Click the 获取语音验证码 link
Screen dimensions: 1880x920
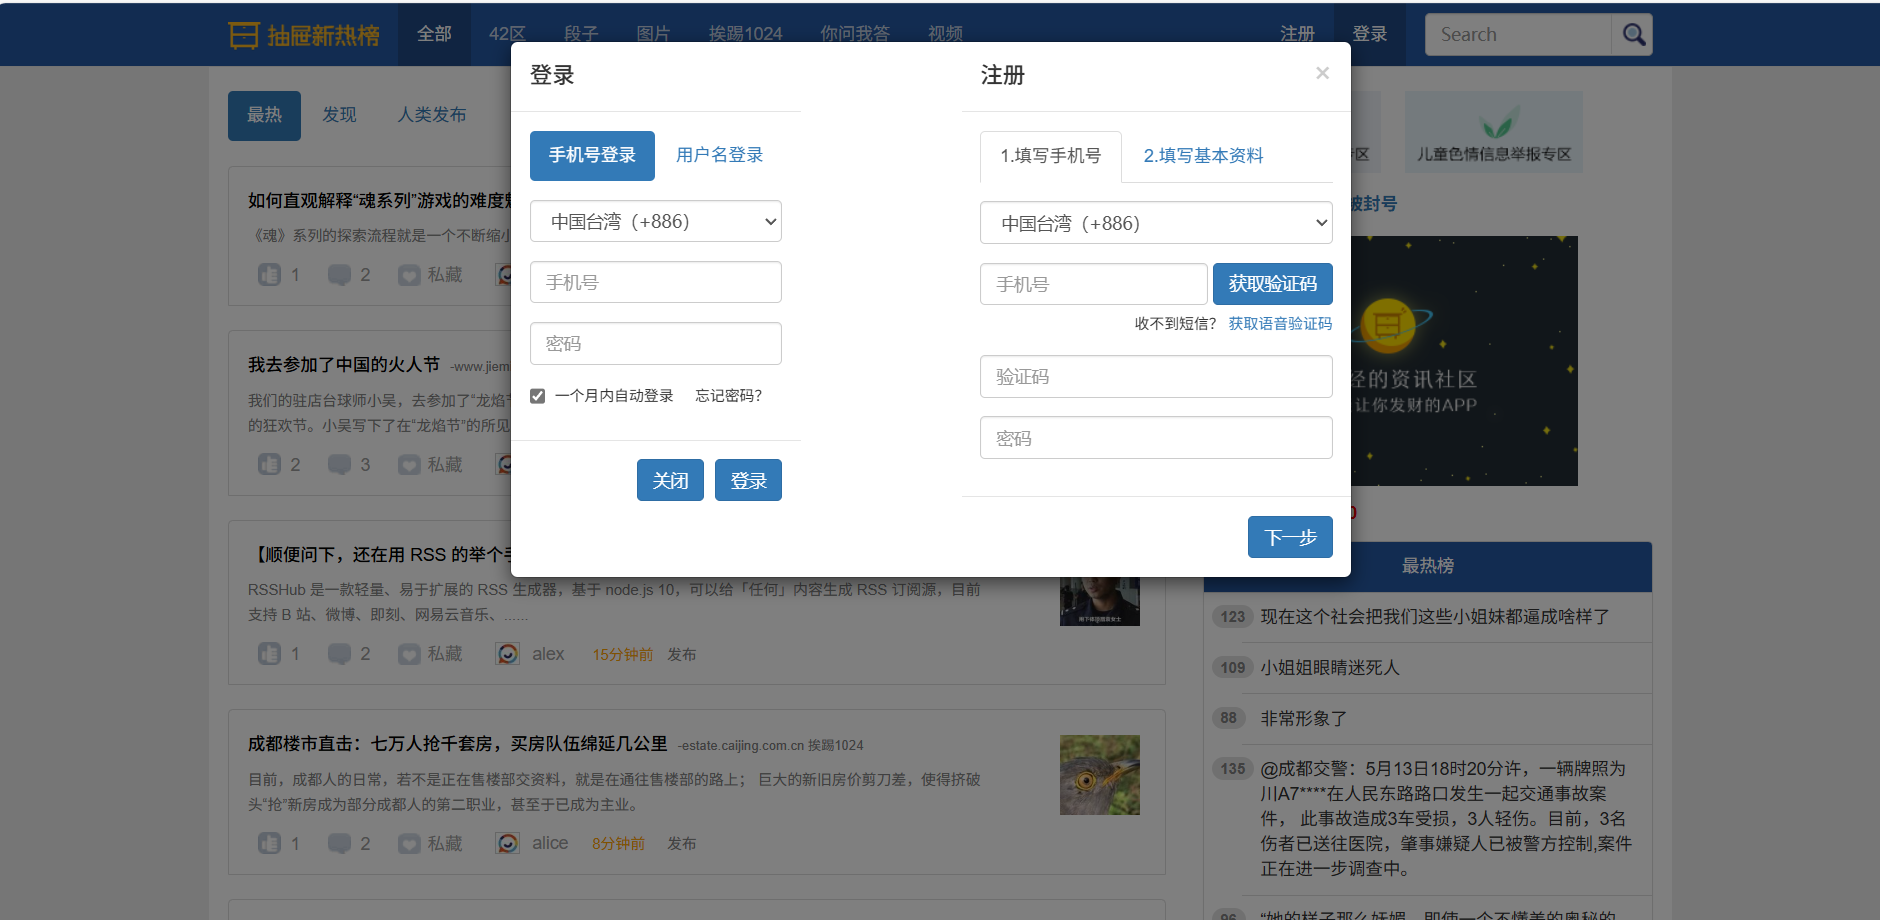click(x=1280, y=324)
